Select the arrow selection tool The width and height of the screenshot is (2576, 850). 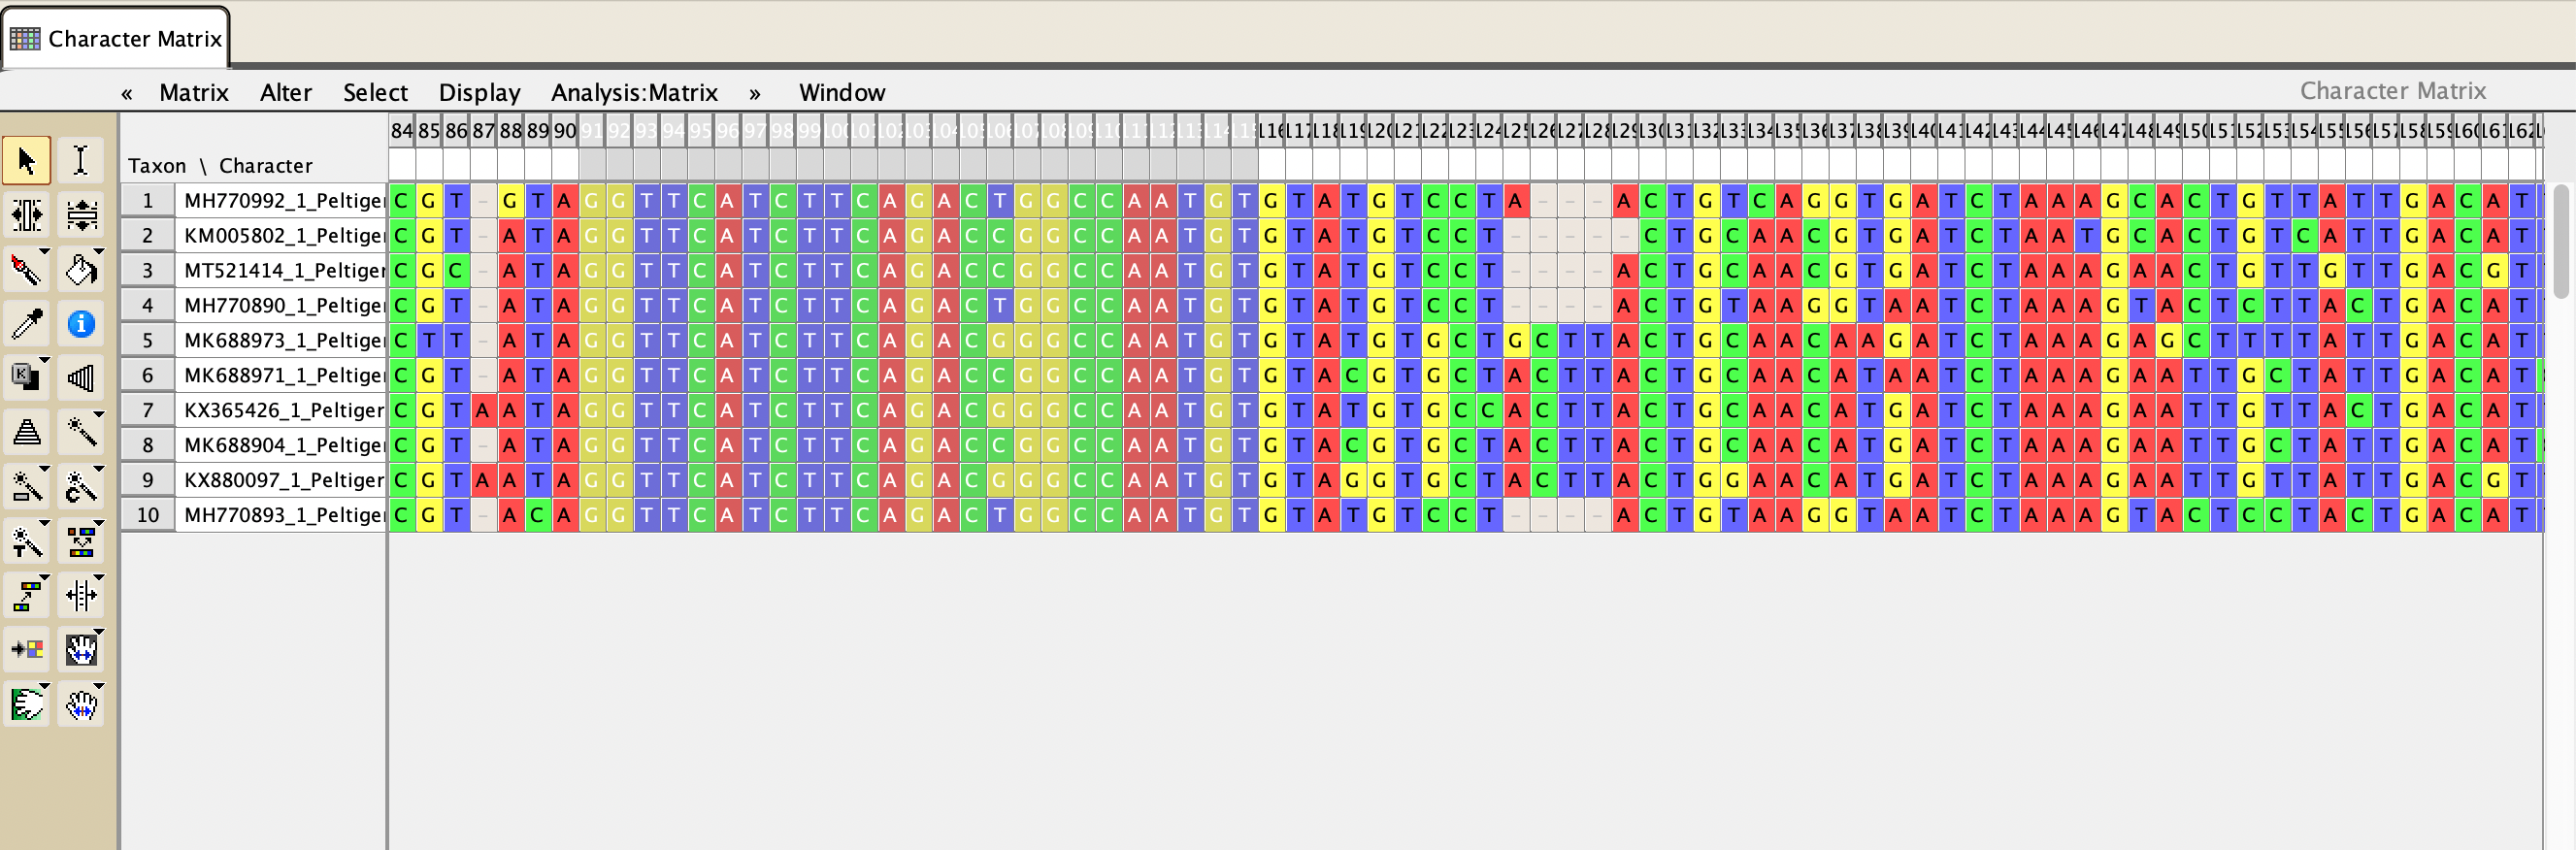[26, 161]
